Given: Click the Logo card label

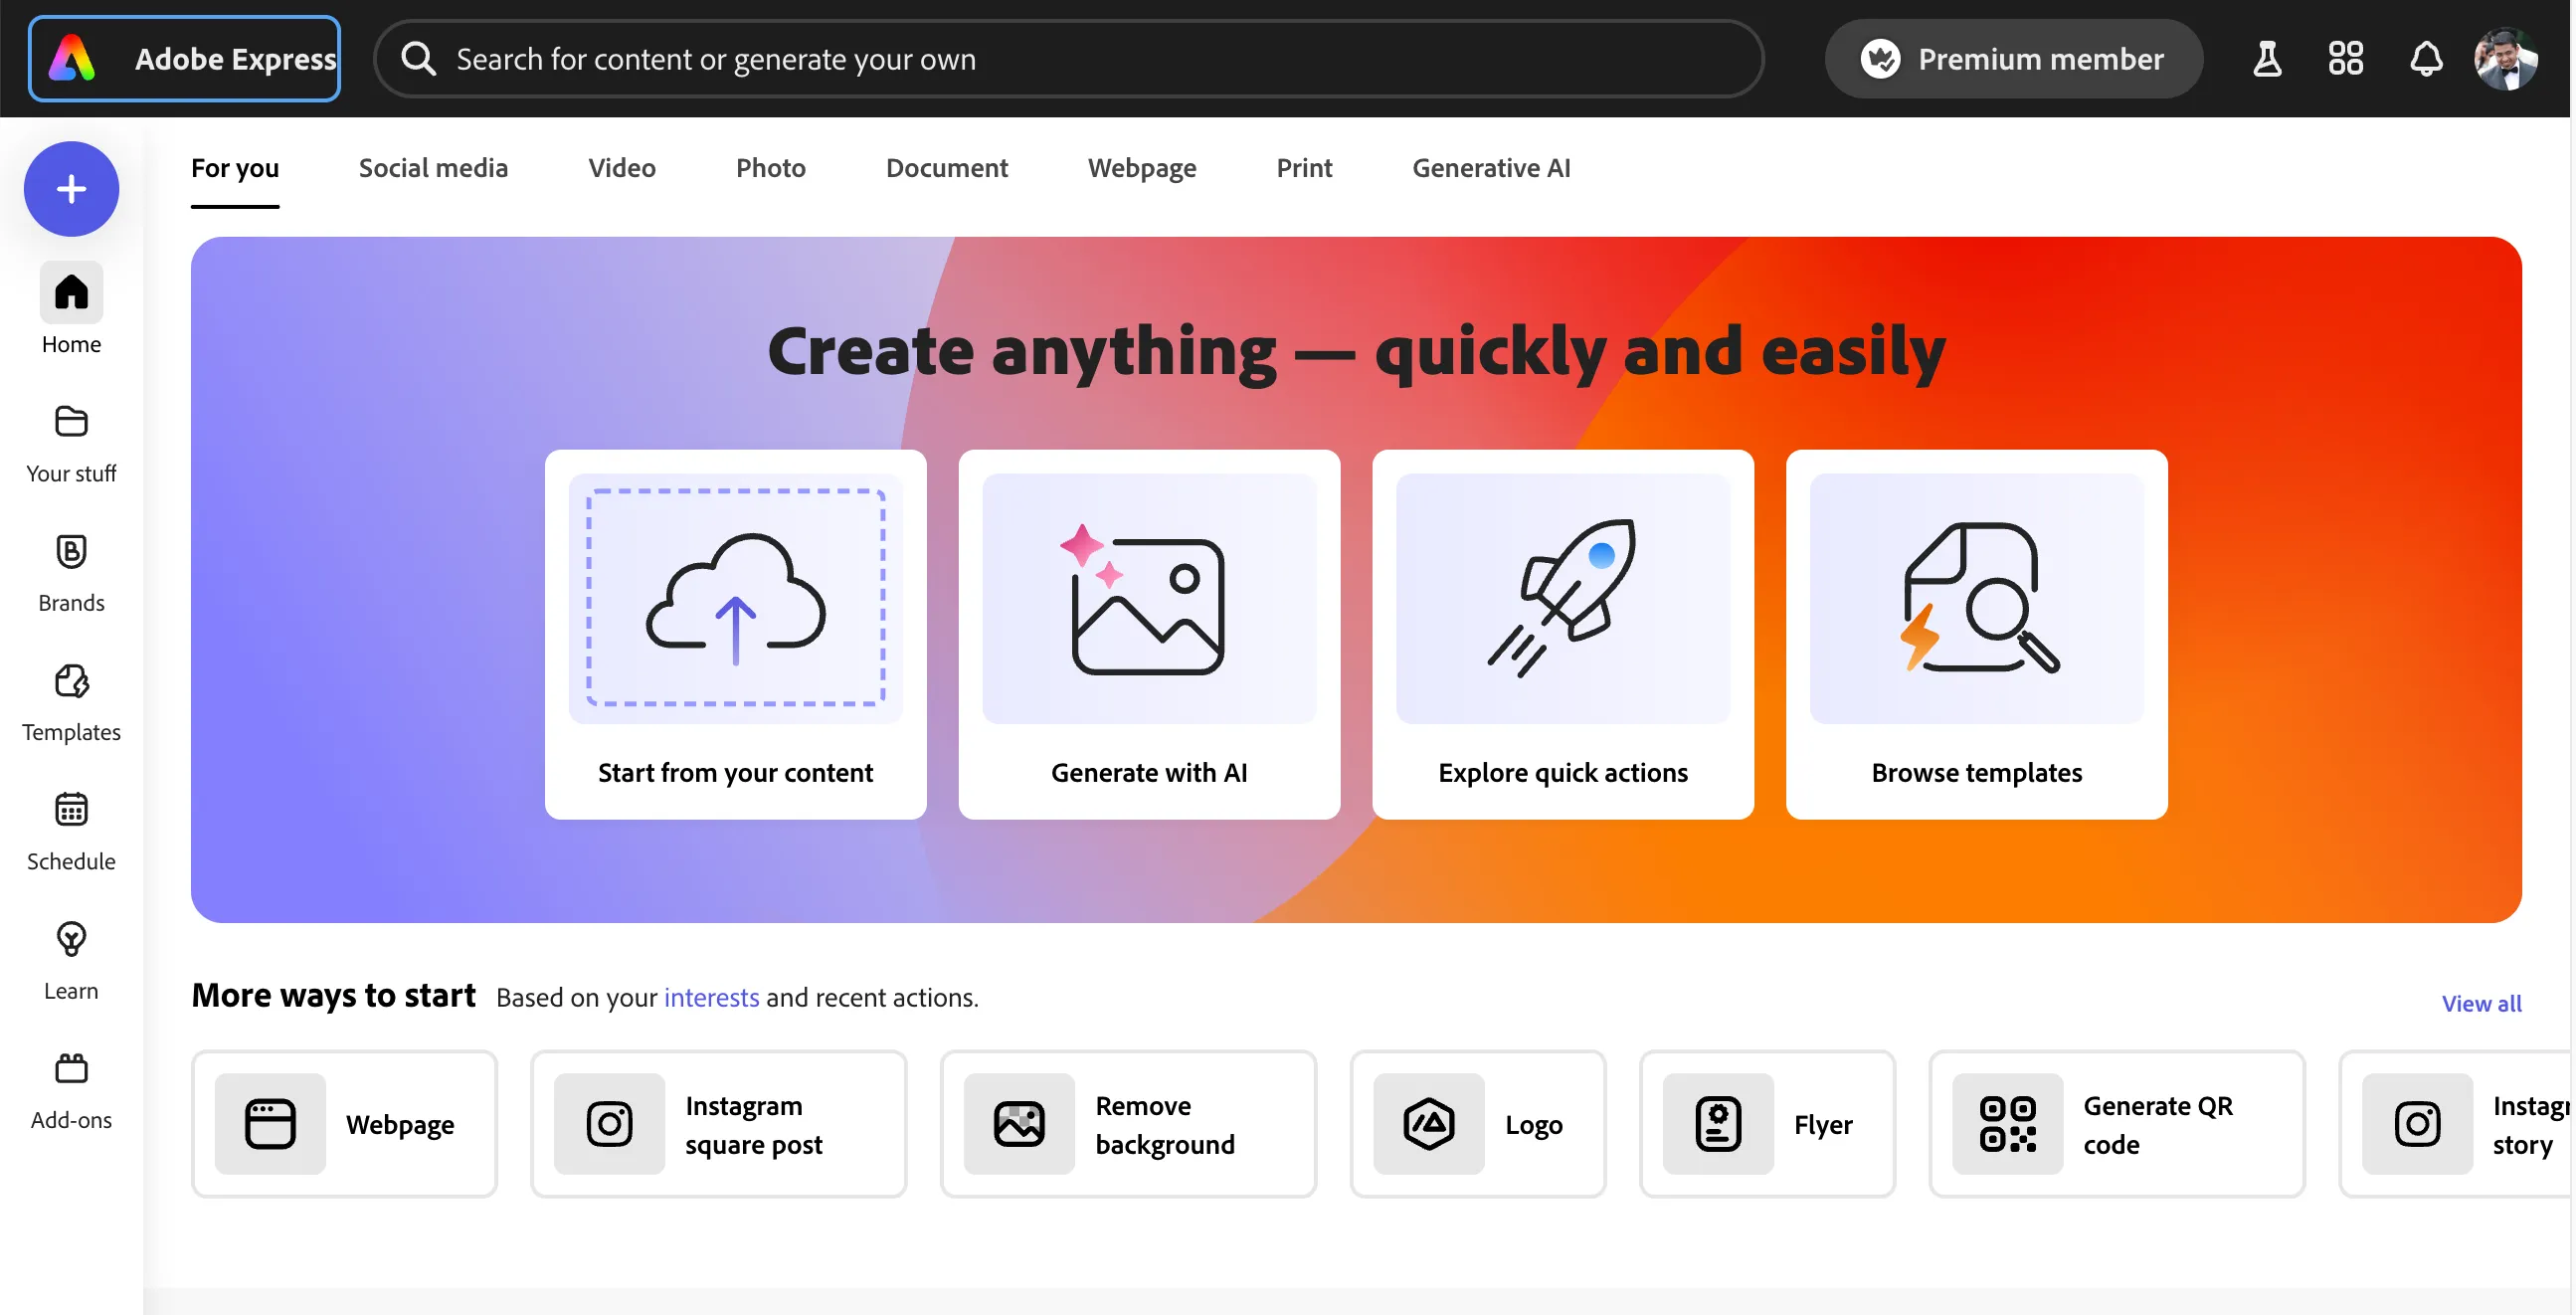Looking at the screenshot, I should pos(1533,1125).
